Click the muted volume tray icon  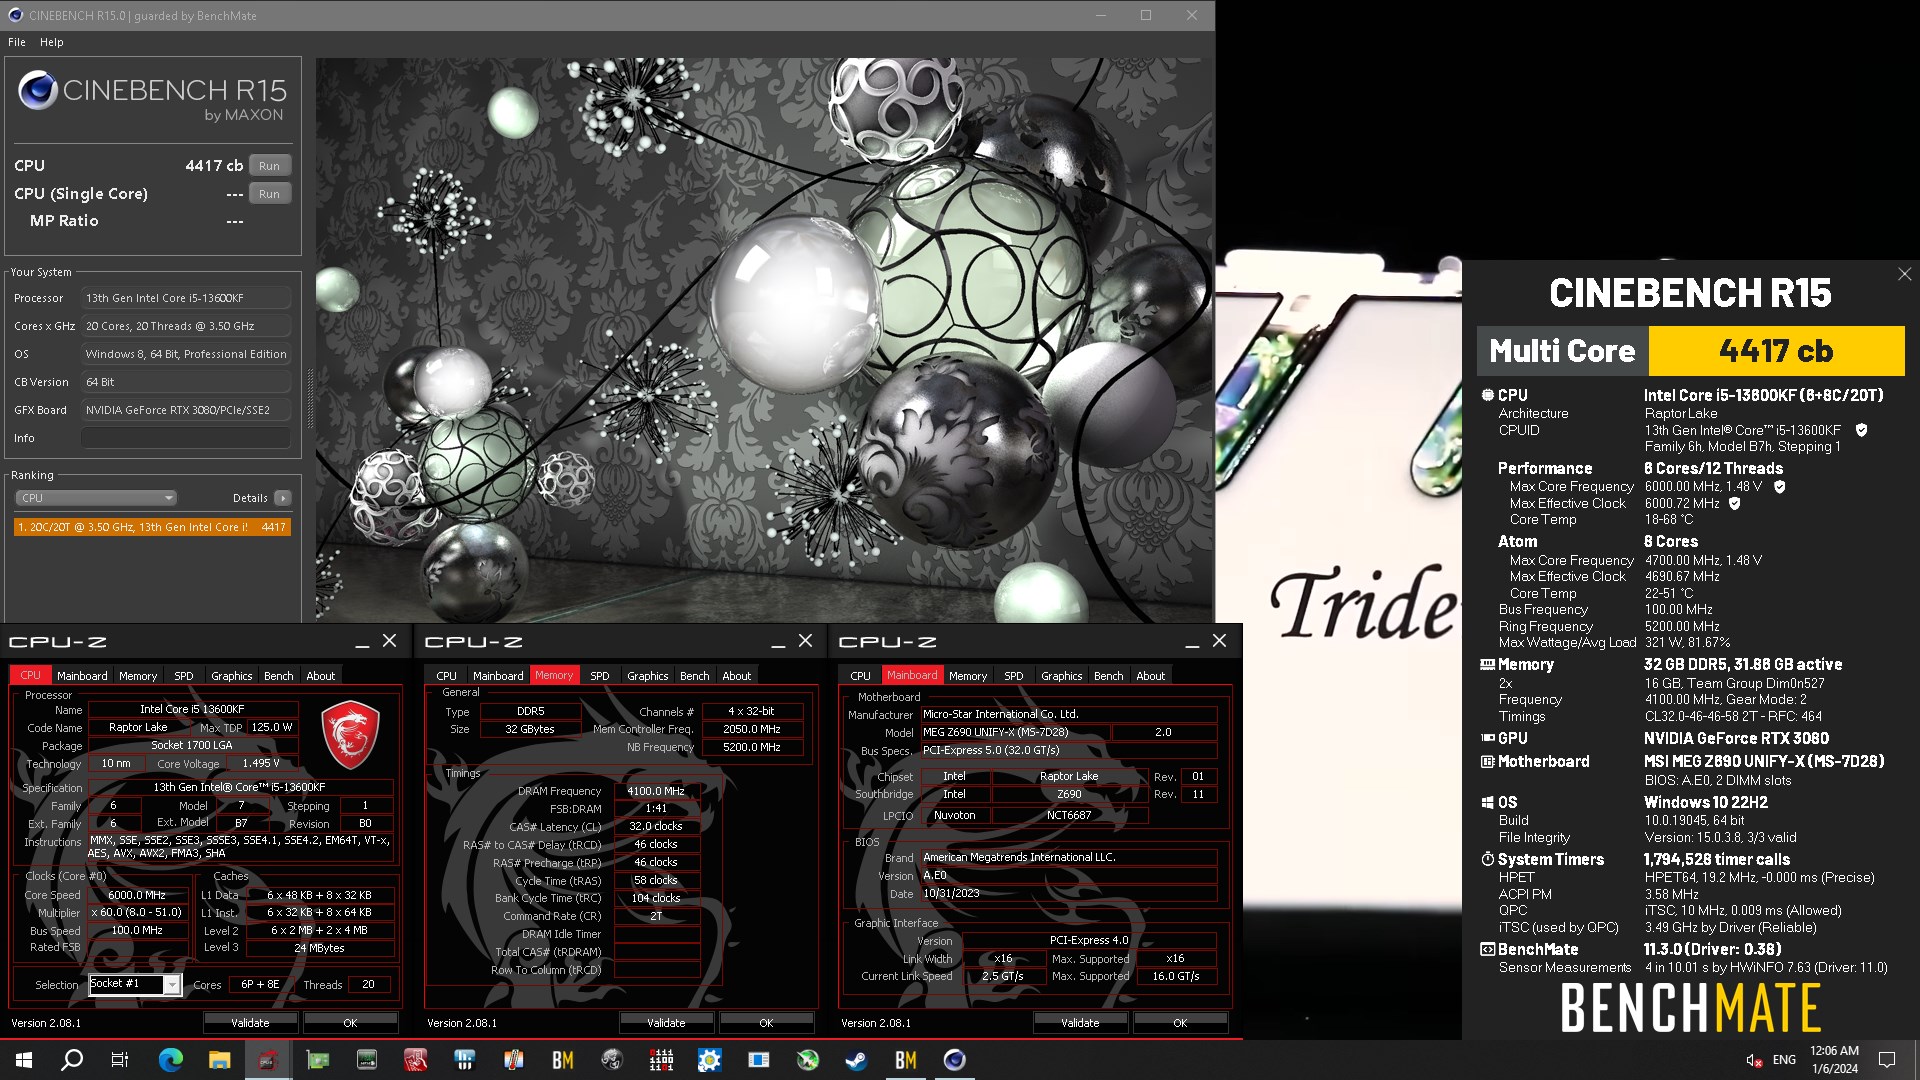[x=1754, y=1060]
